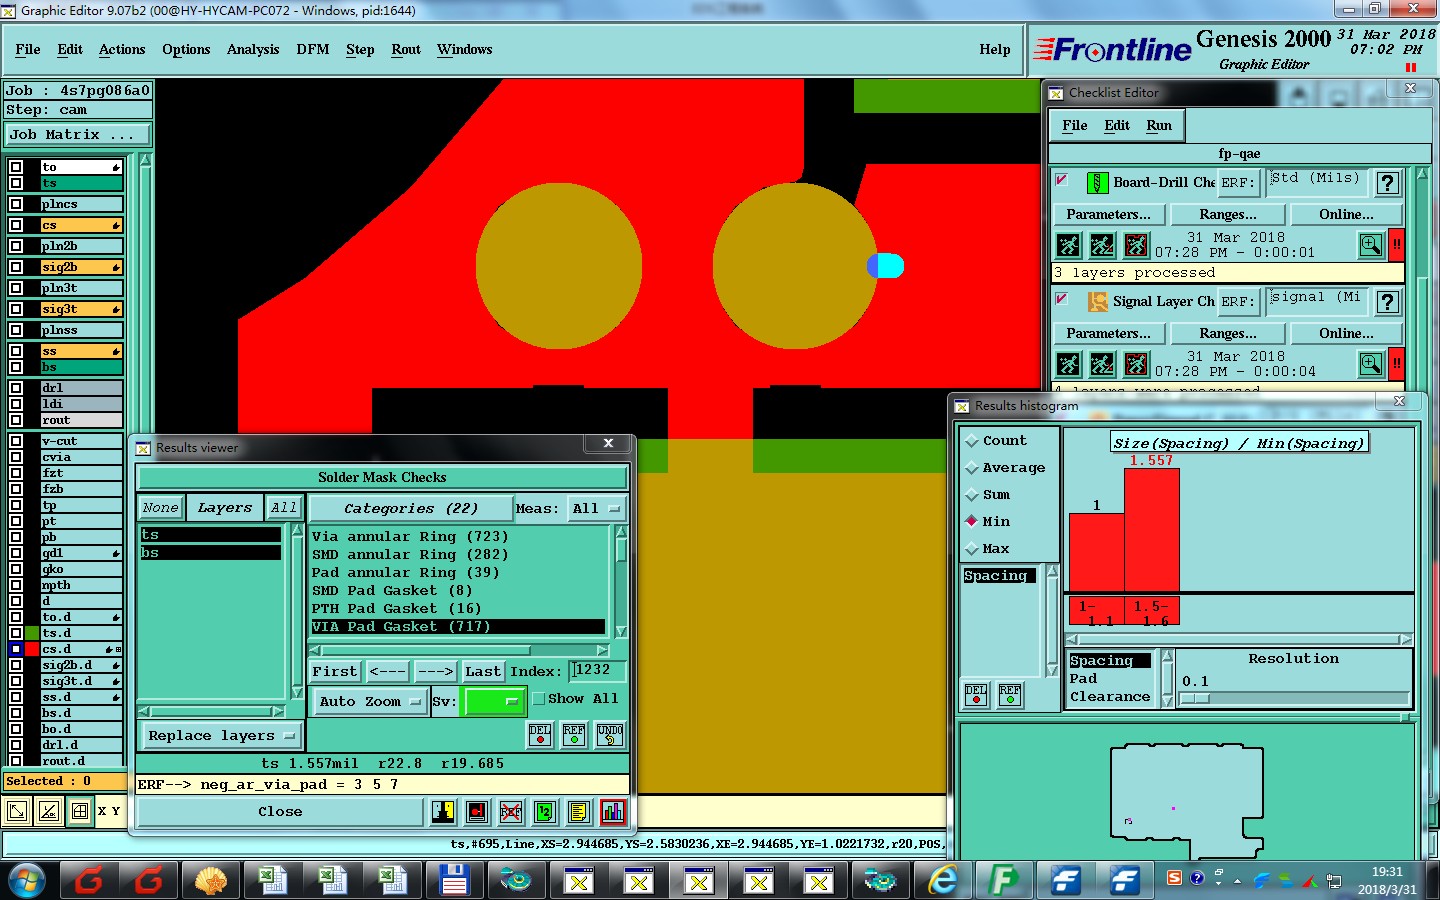Select the Sum radio option
Screen dimensions: 1440x900
click(x=971, y=495)
